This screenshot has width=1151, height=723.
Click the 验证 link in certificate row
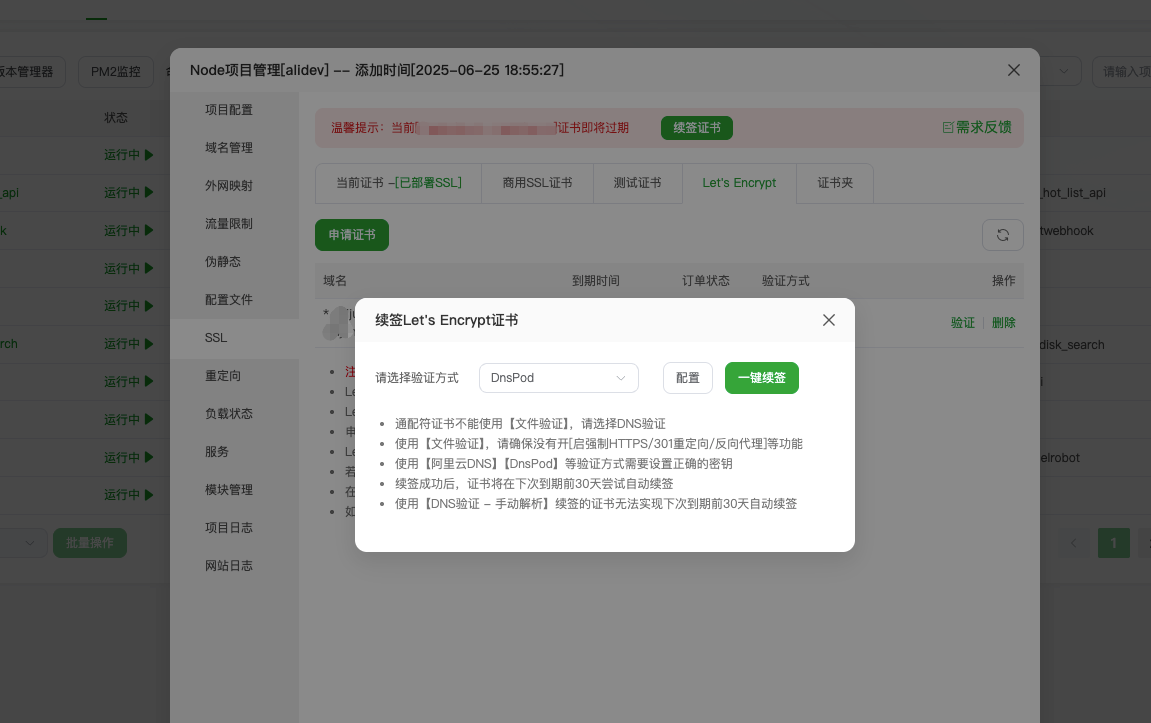point(962,323)
